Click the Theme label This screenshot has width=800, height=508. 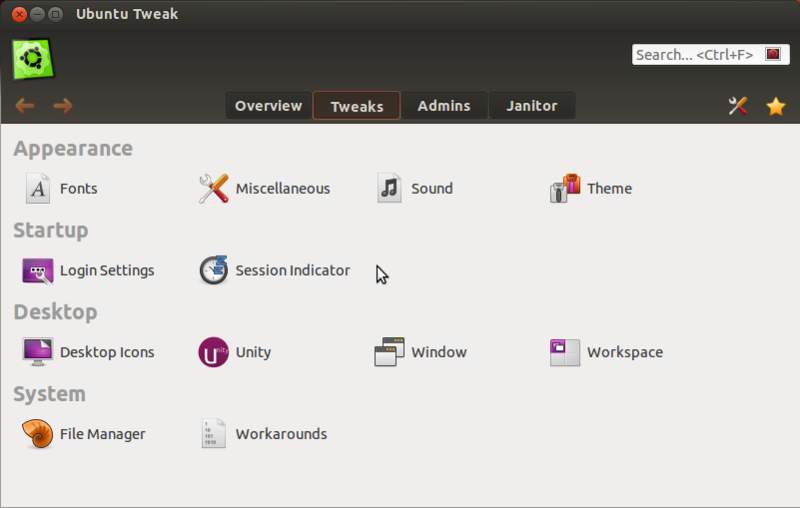pos(610,189)
